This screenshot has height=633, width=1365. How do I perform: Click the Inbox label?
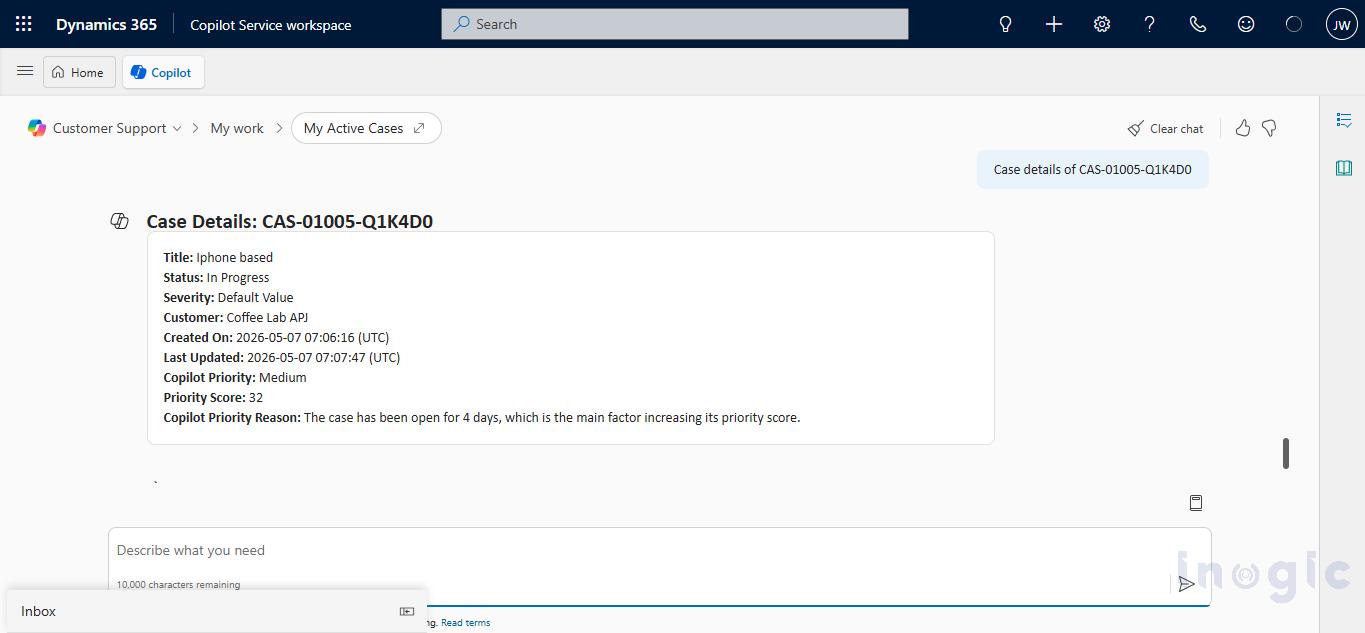click(x=39, y=611)
